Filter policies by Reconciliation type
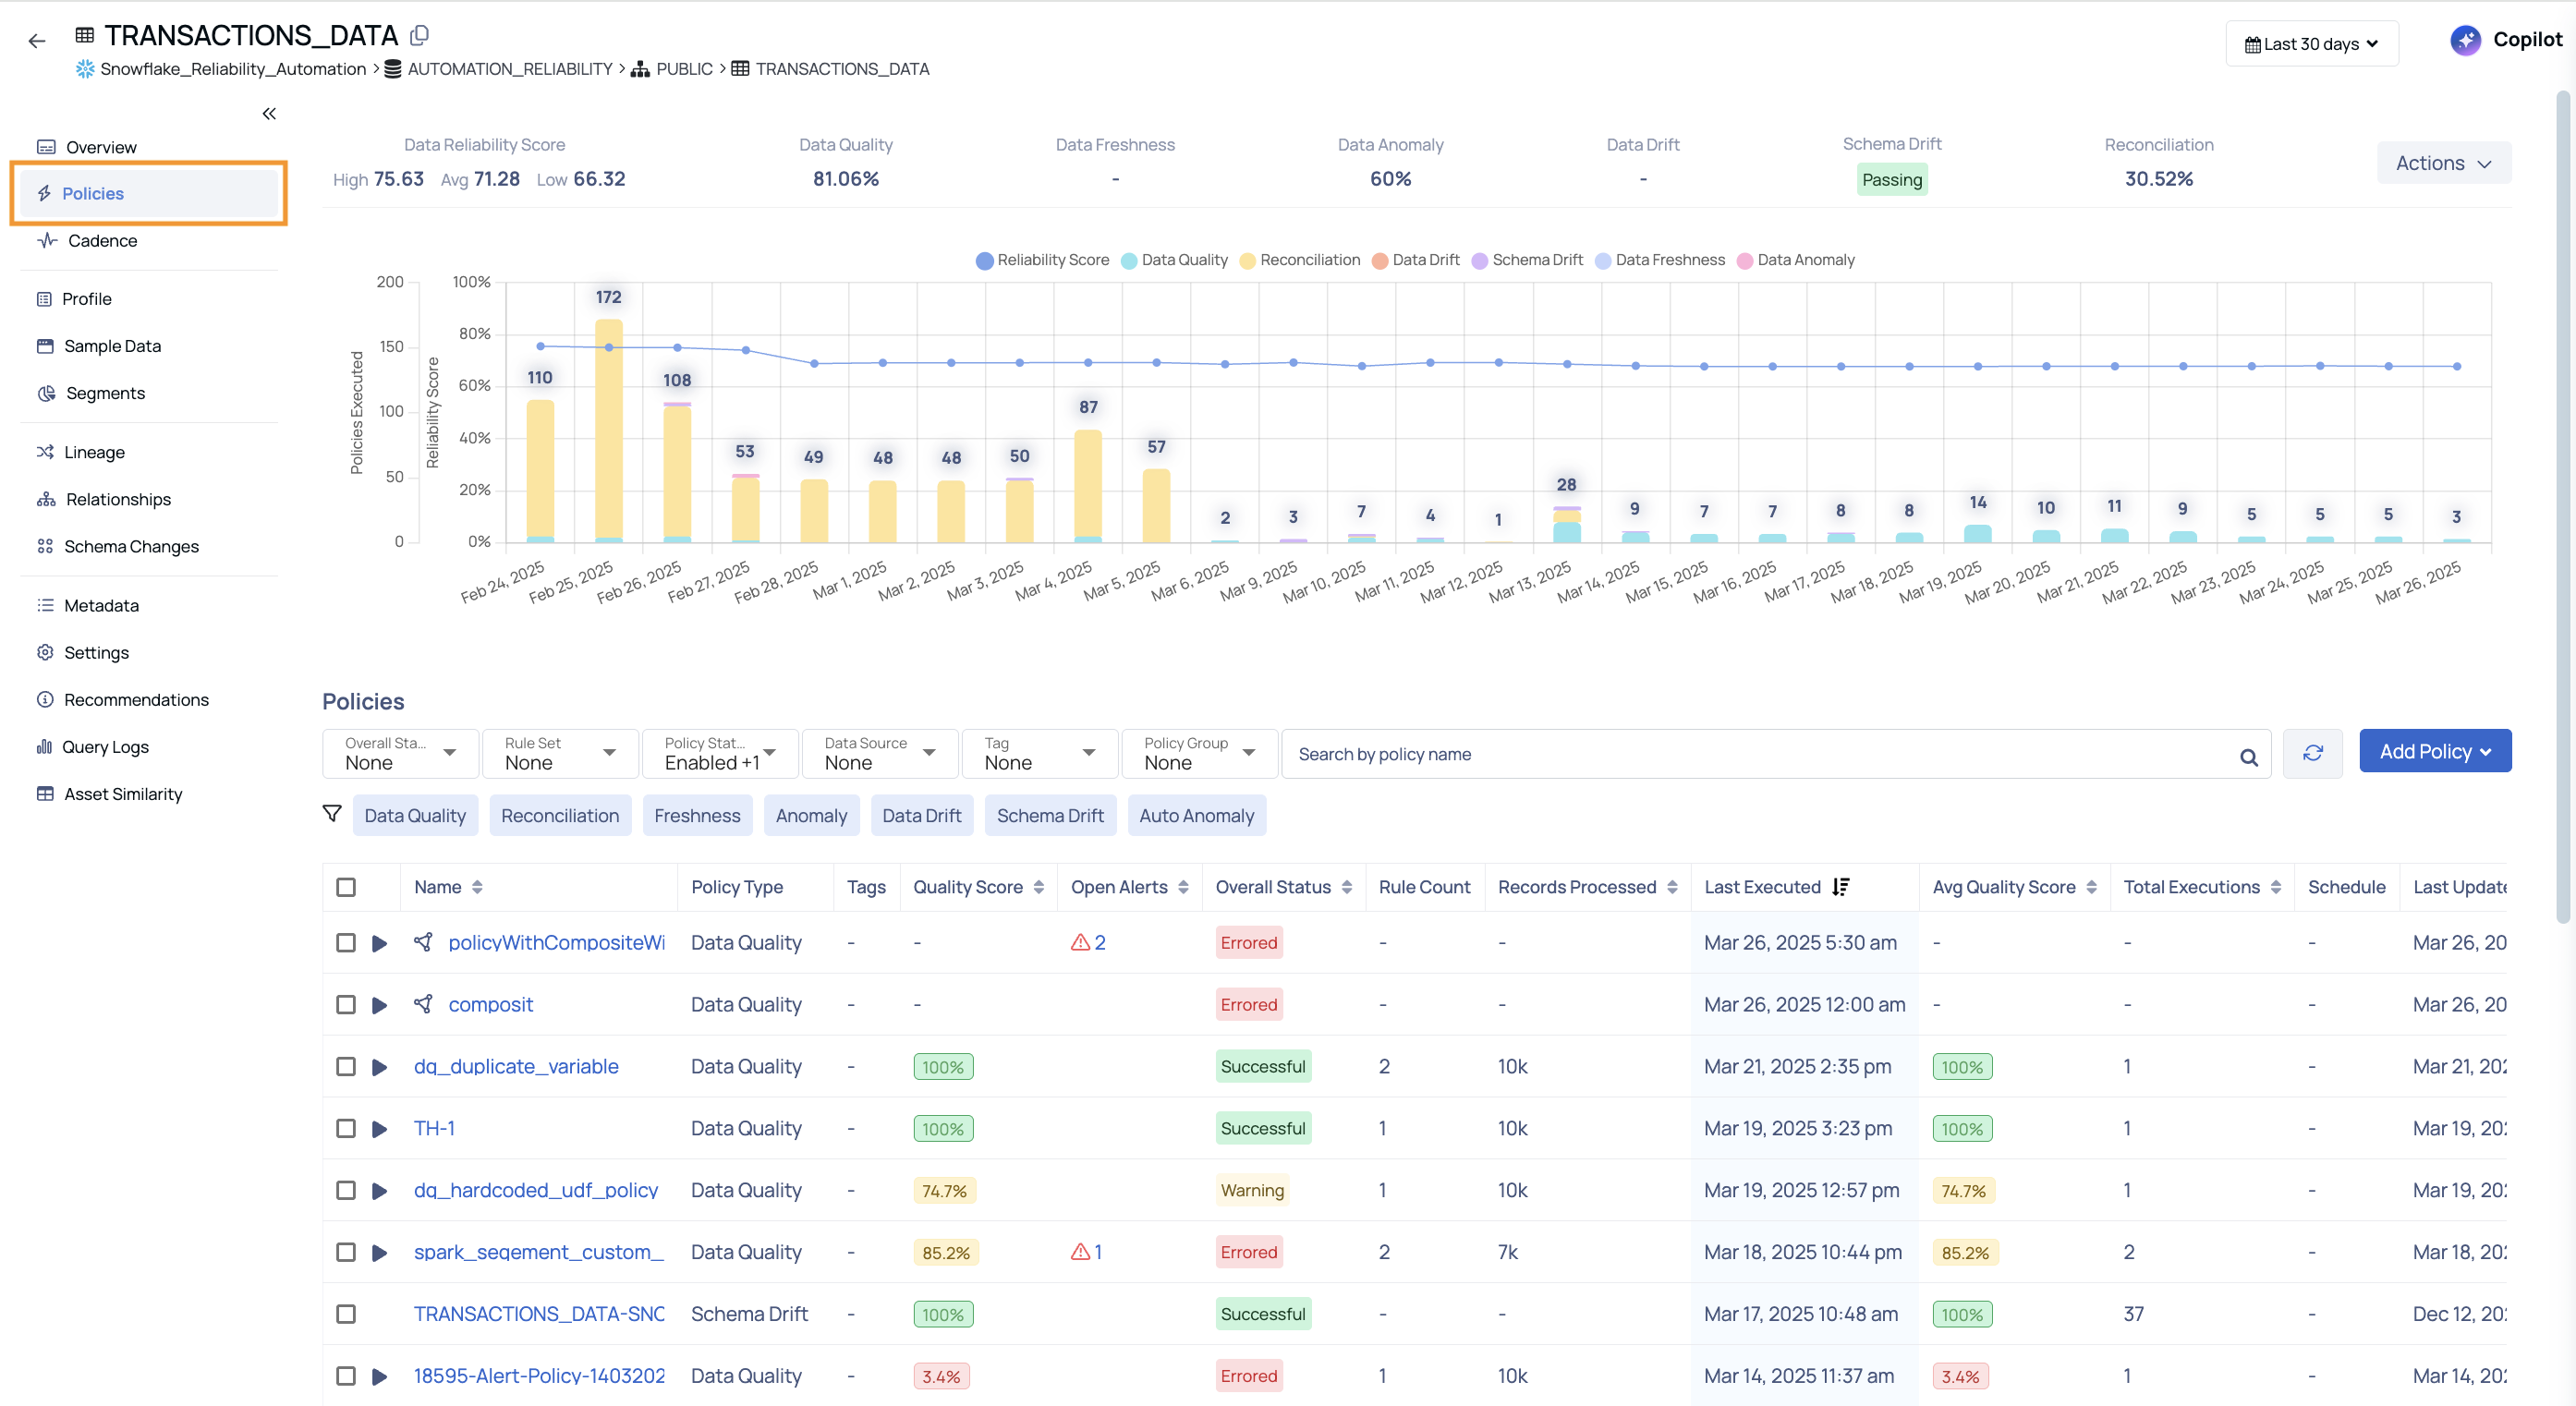The width and height of the screenshot is (2576, 1406). click(560, 816)
